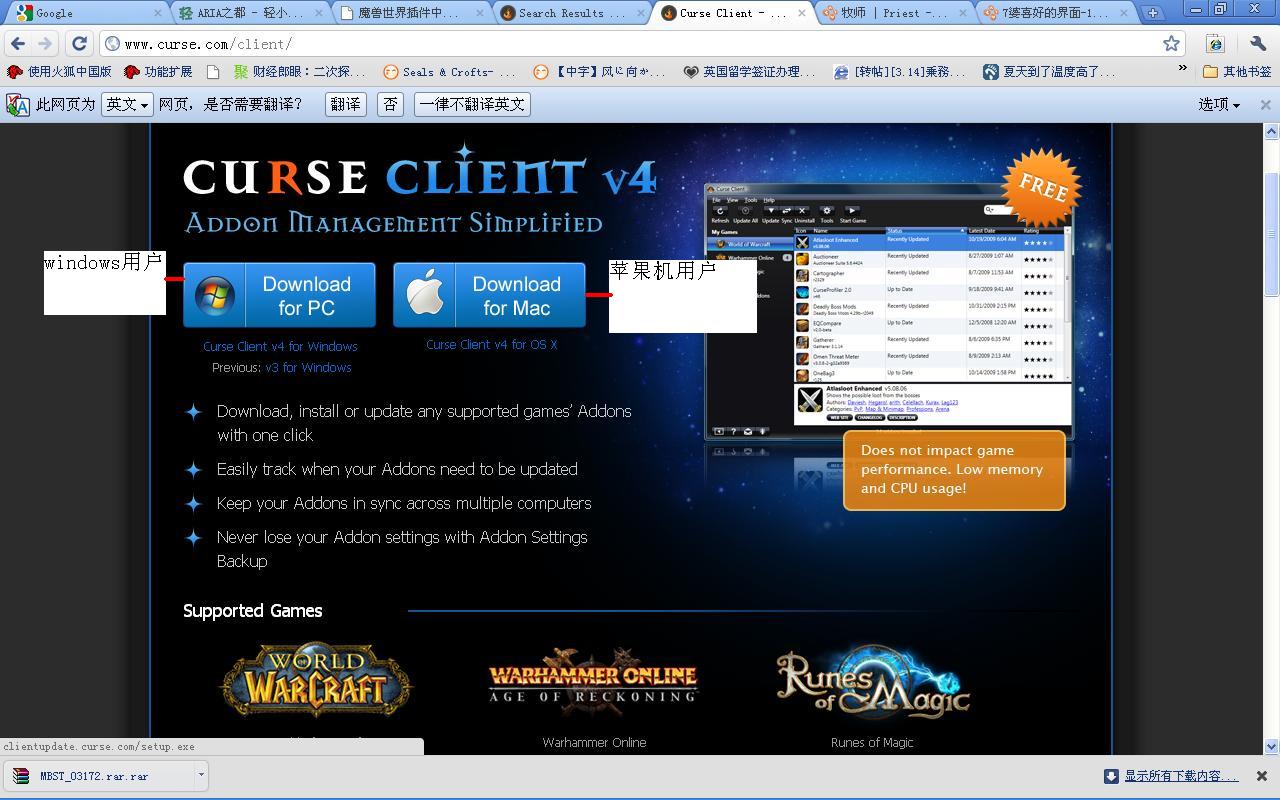This screenshot has height=800, width=1280.
Task: Click the Runes of Magic logo
Action: (x=872, y=682)
